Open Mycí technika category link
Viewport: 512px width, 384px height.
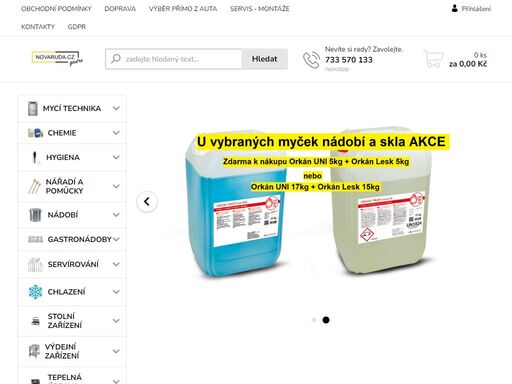[x=72, y=108]
